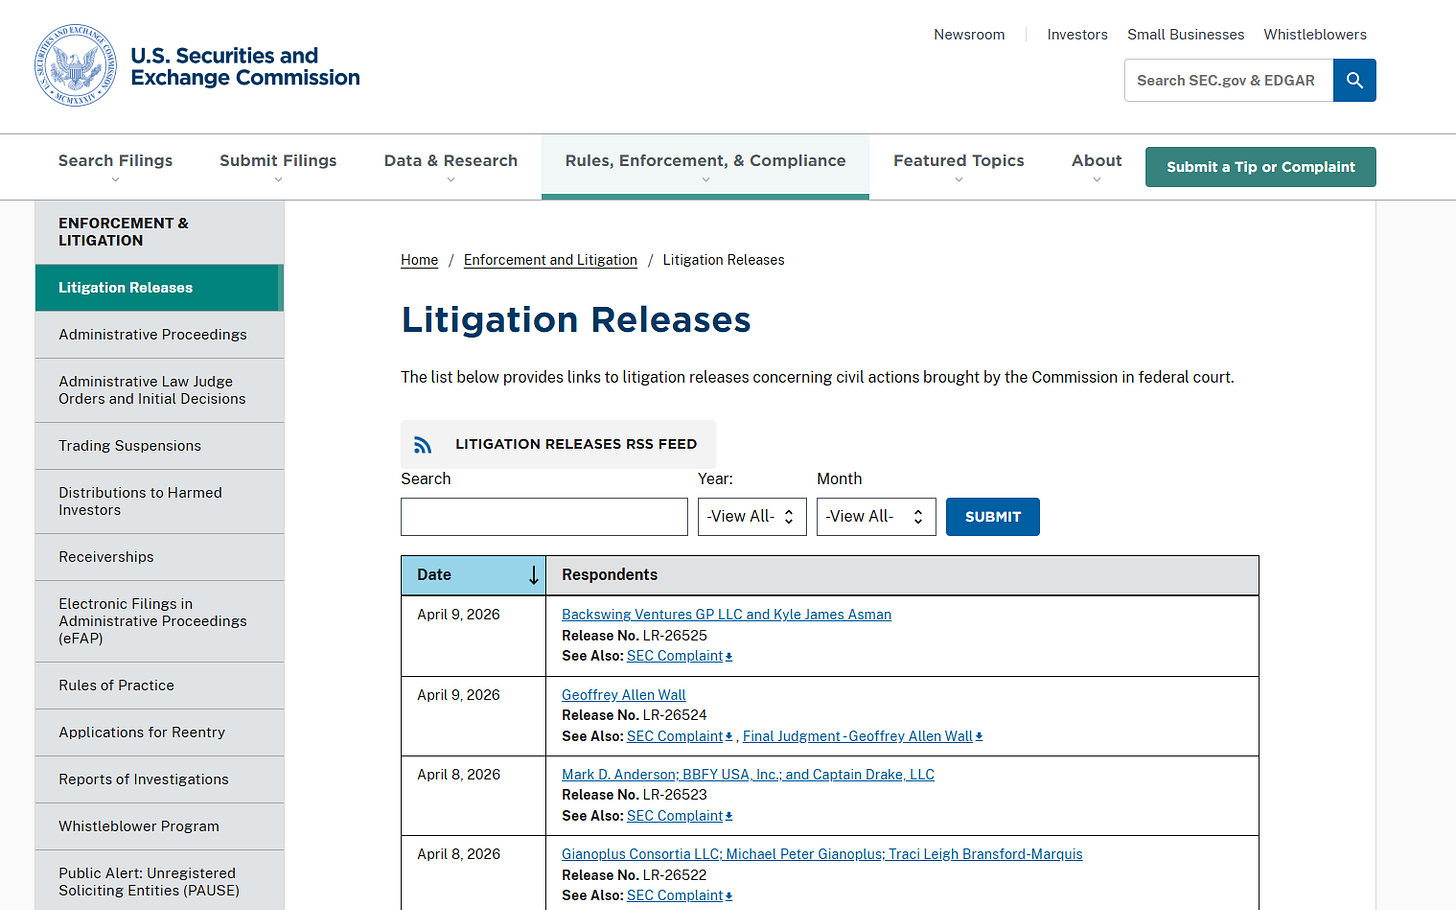Click download icon after LR-26523 SEC Complaint
Screen dimensions: 1456x910
click(729, 817)
